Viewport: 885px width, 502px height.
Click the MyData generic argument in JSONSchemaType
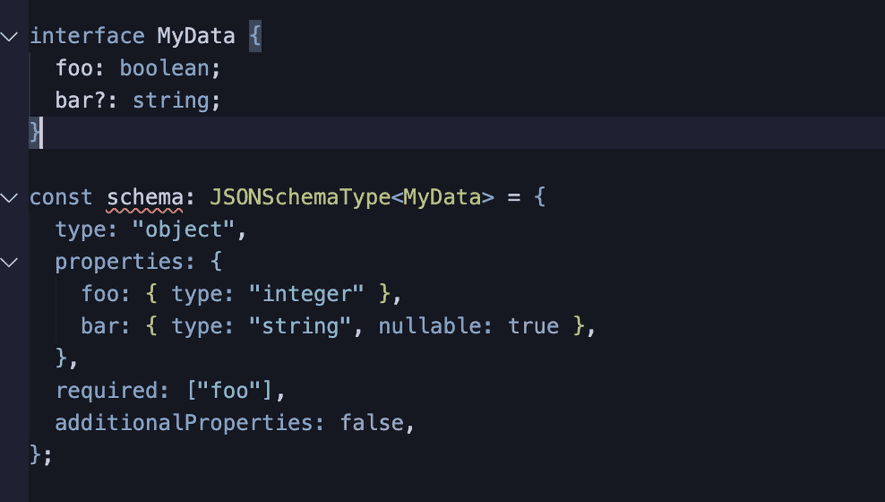click(x=442, y=198)
